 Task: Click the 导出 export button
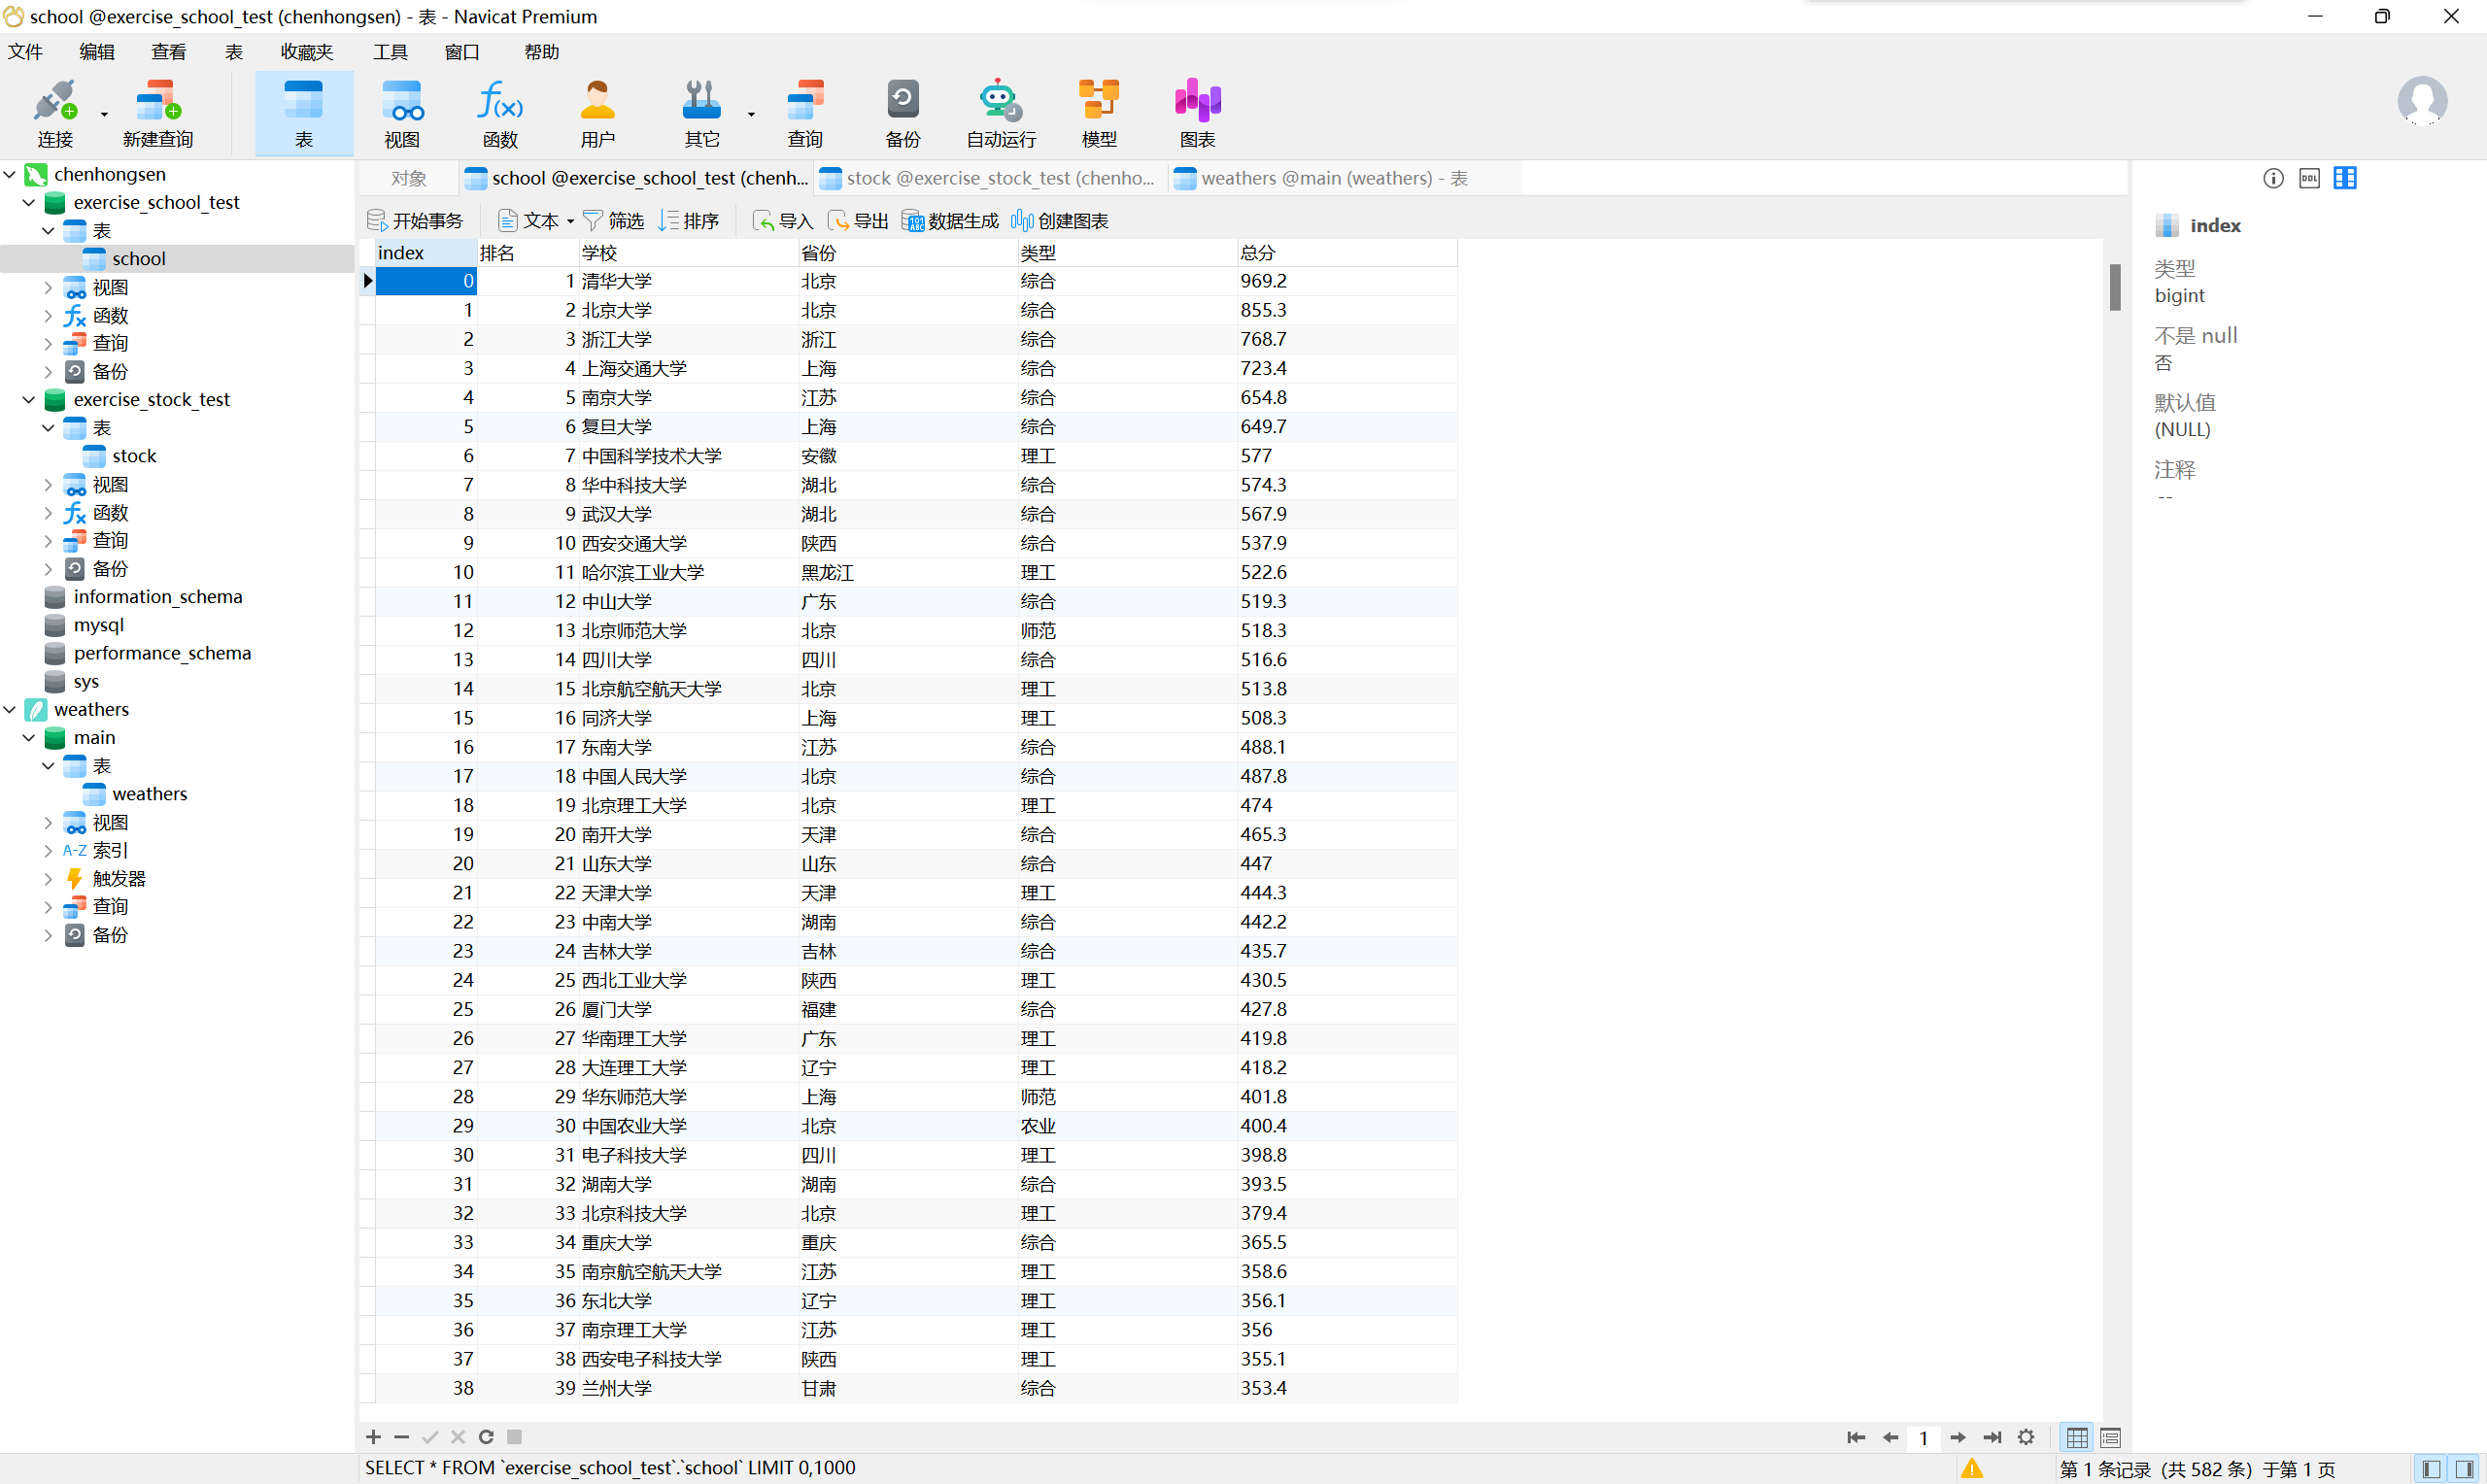(x=858, y=221)
